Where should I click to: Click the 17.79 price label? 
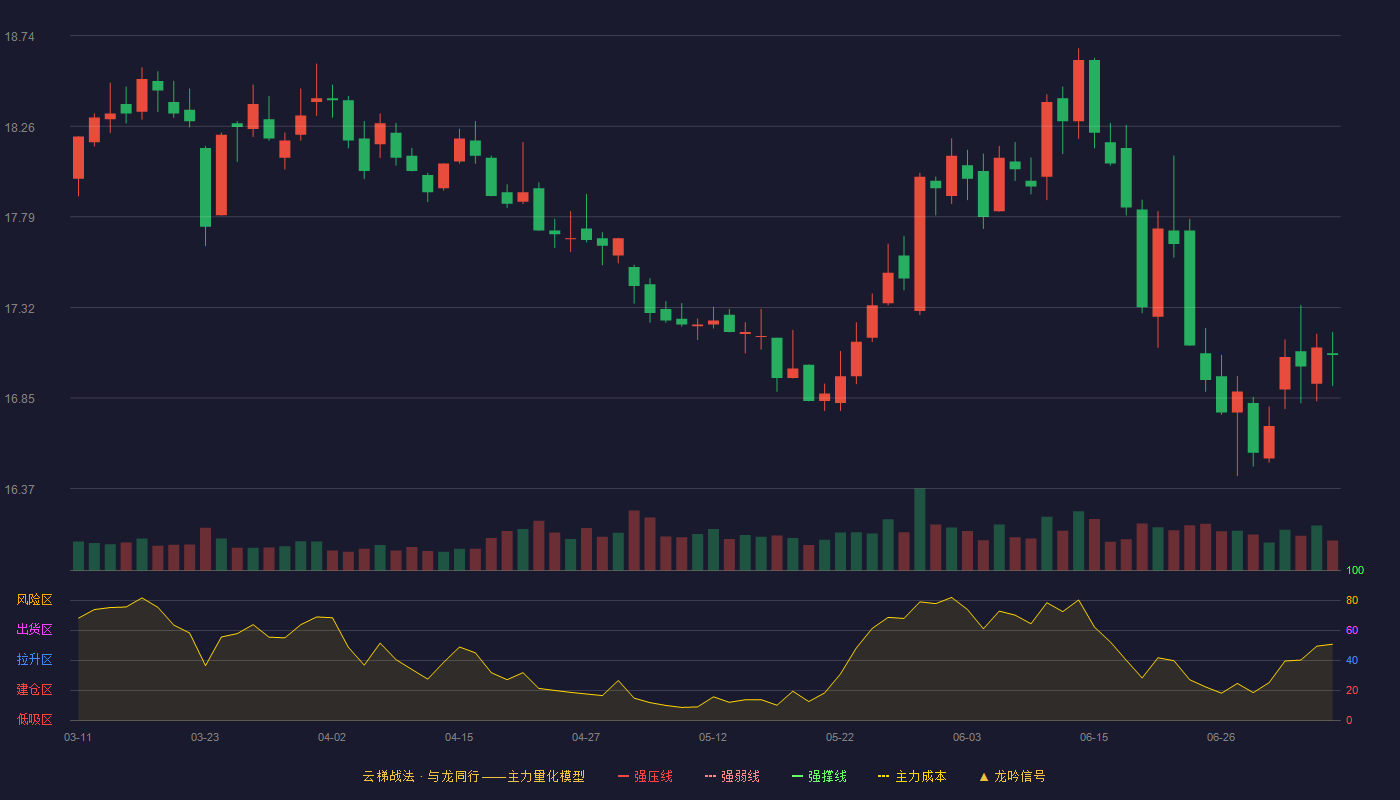[x=19, y=218]
